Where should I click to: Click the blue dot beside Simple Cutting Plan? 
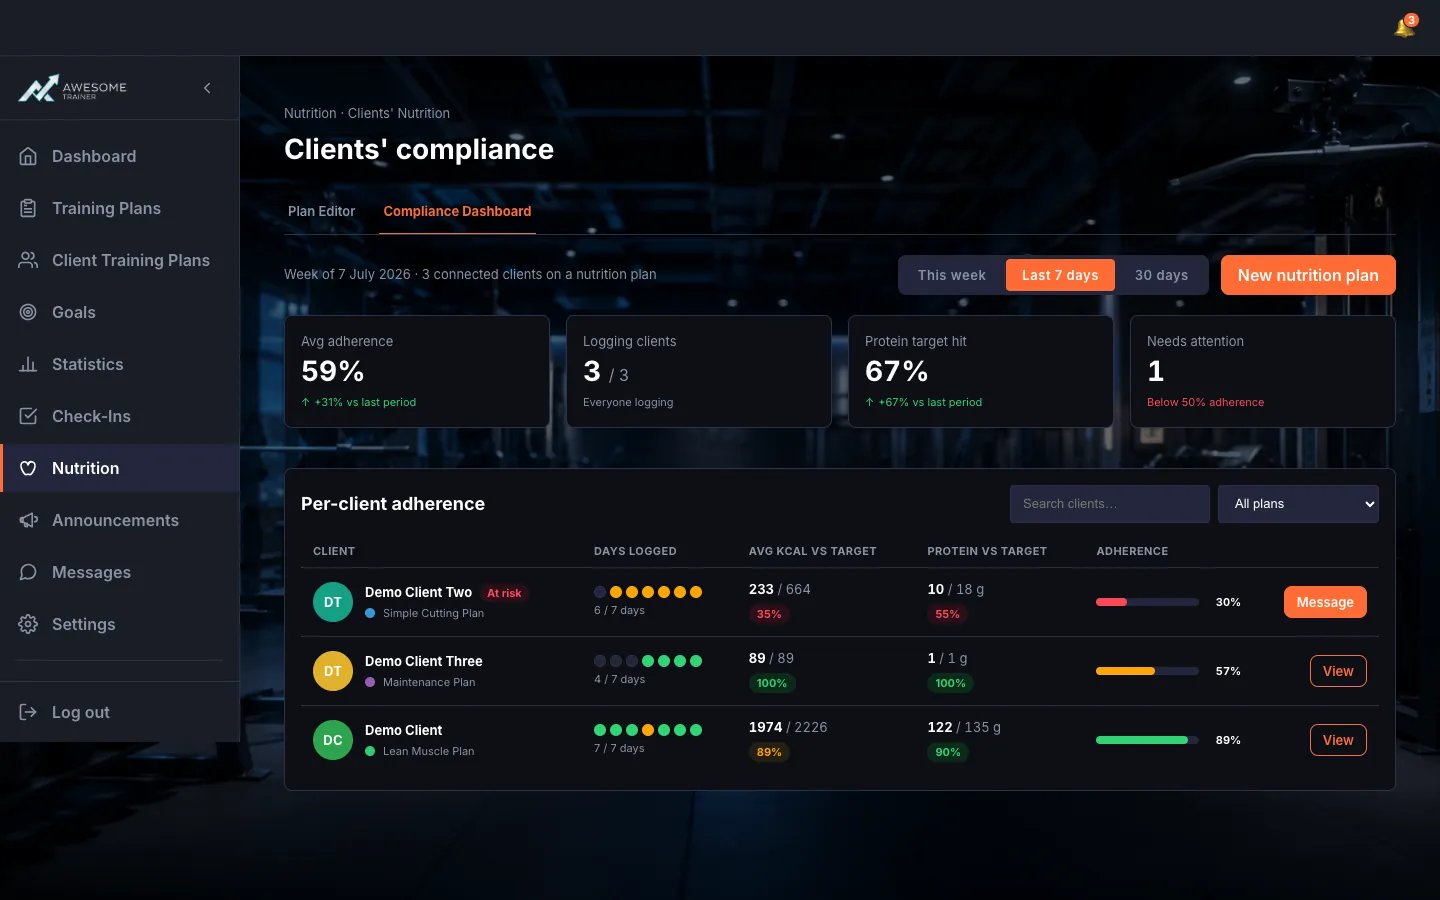[x=370, y=613]
